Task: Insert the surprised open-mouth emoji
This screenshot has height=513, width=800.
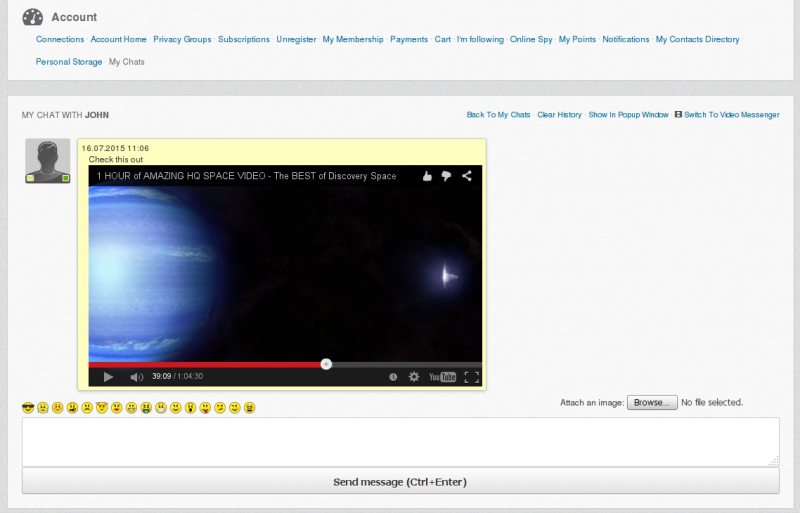Action: pyautogui.click(x=190, y=407)
